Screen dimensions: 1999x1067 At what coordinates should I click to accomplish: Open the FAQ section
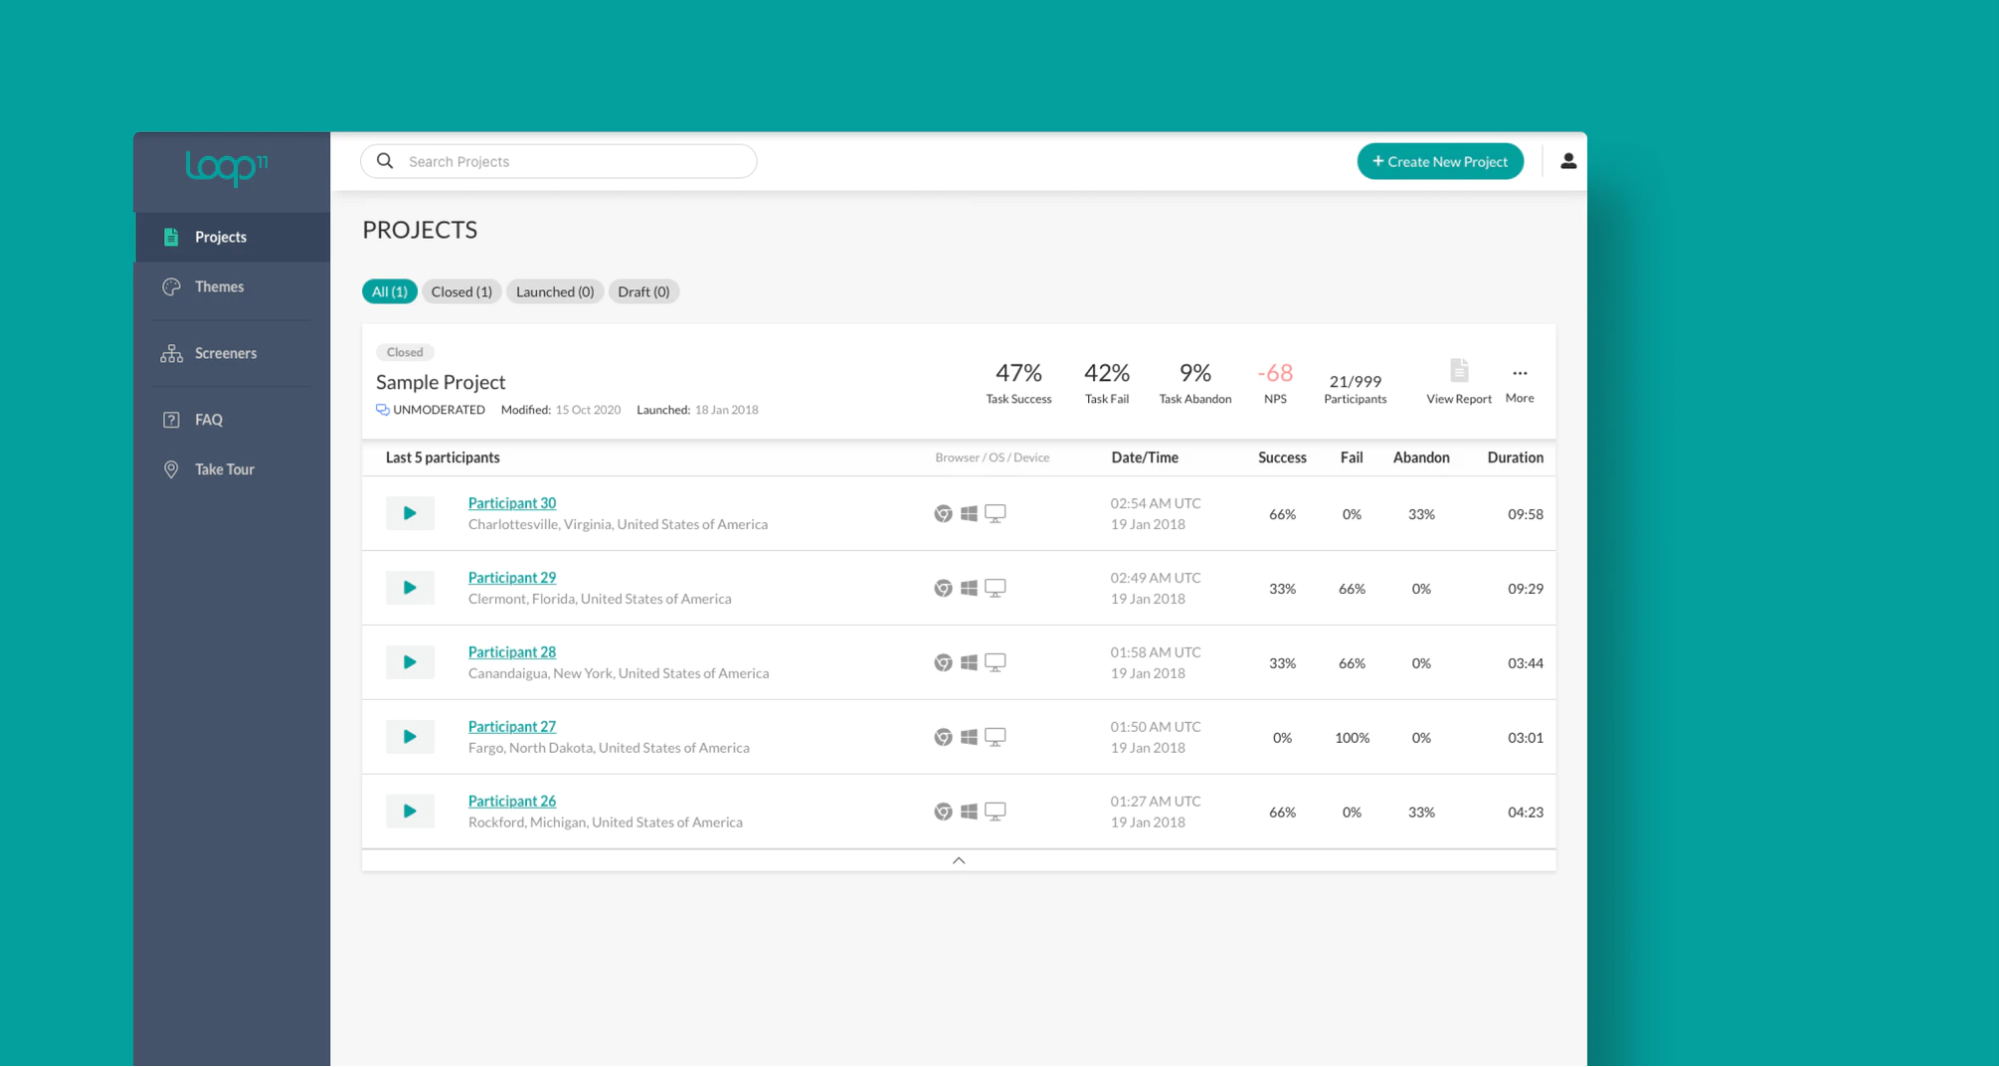[208, 419]
